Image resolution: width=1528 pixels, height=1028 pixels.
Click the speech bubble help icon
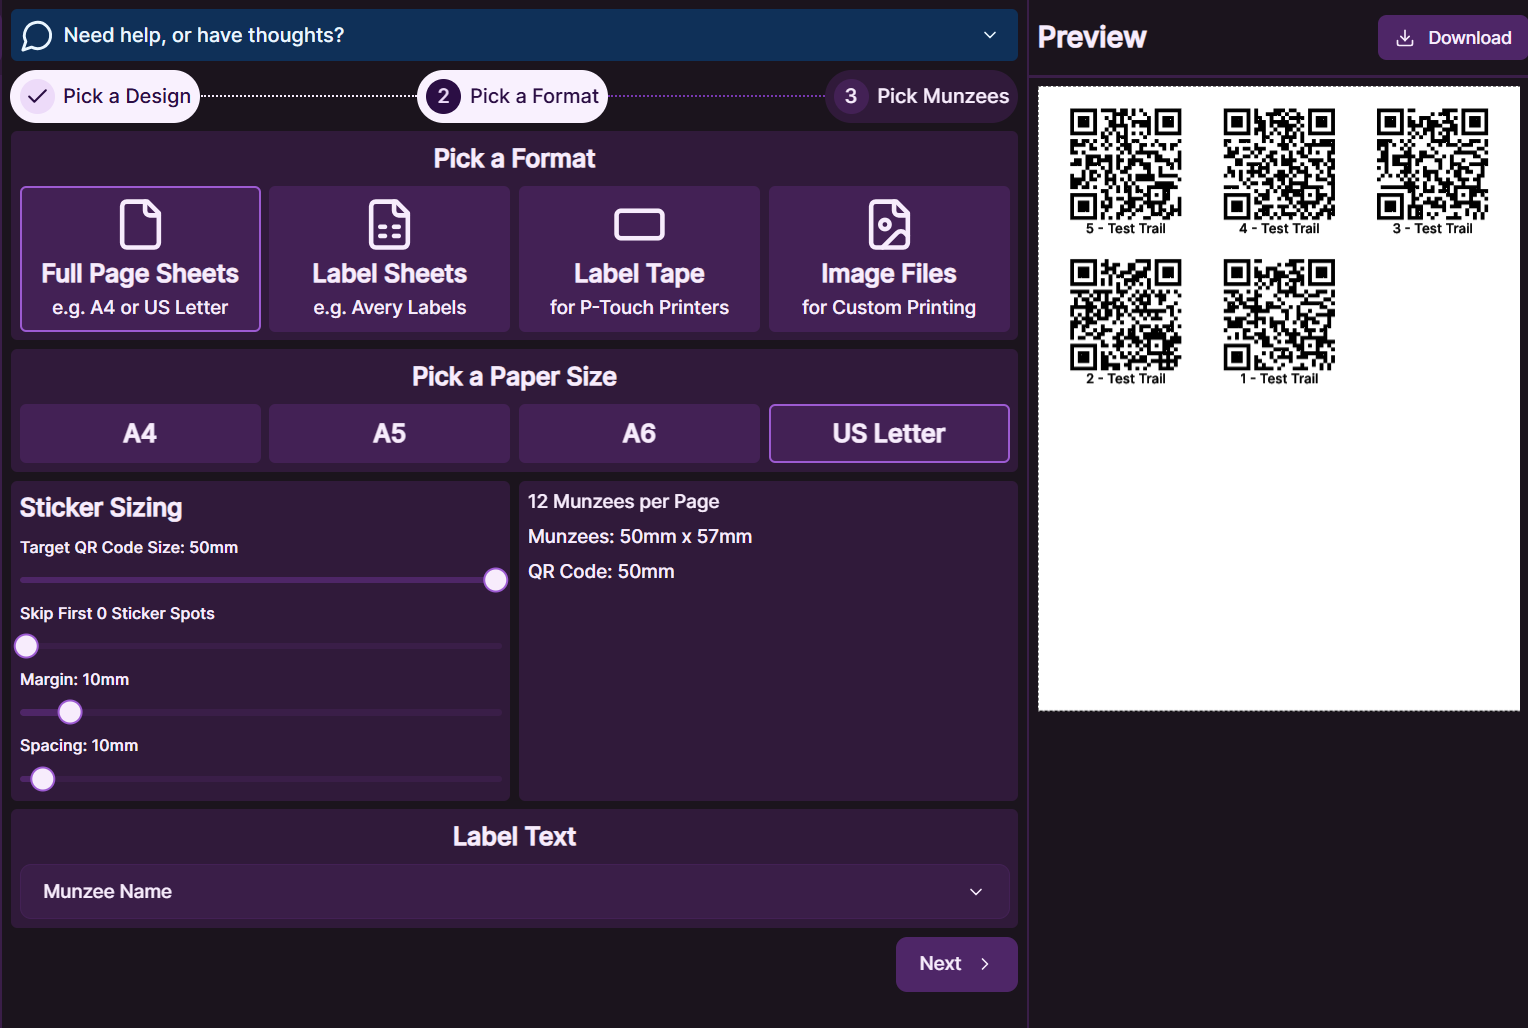37,36
